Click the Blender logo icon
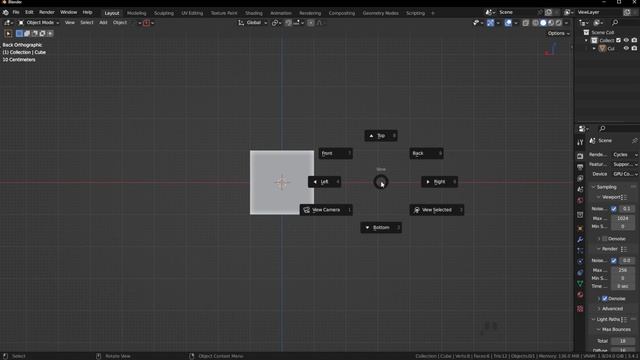 (x=5, y=12)
